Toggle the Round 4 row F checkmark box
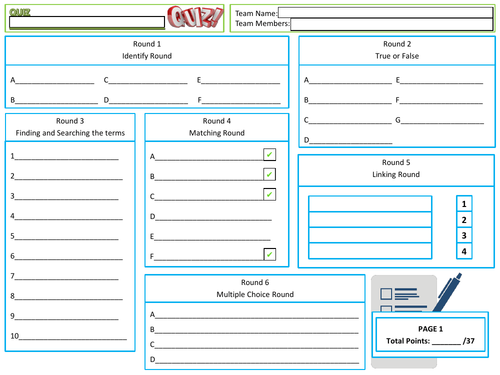The width and height of the screenshot is (500, 375). (x=269, y=255)
